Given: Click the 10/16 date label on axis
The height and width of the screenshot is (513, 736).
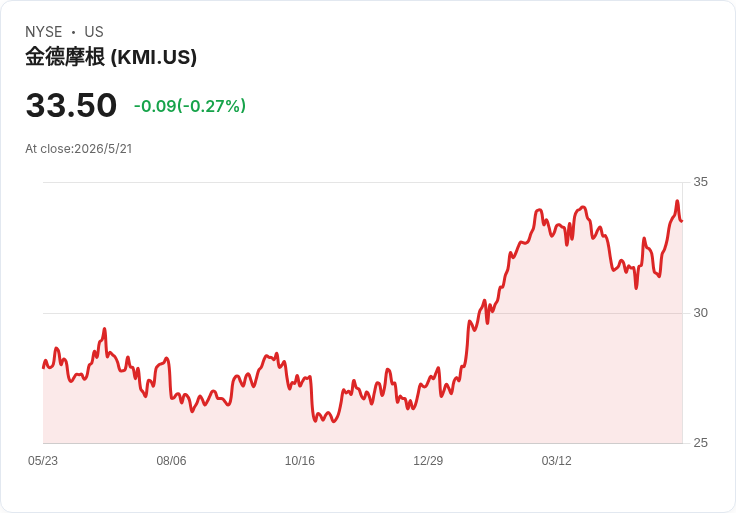Looking at the screenshot, I should 299,461.
